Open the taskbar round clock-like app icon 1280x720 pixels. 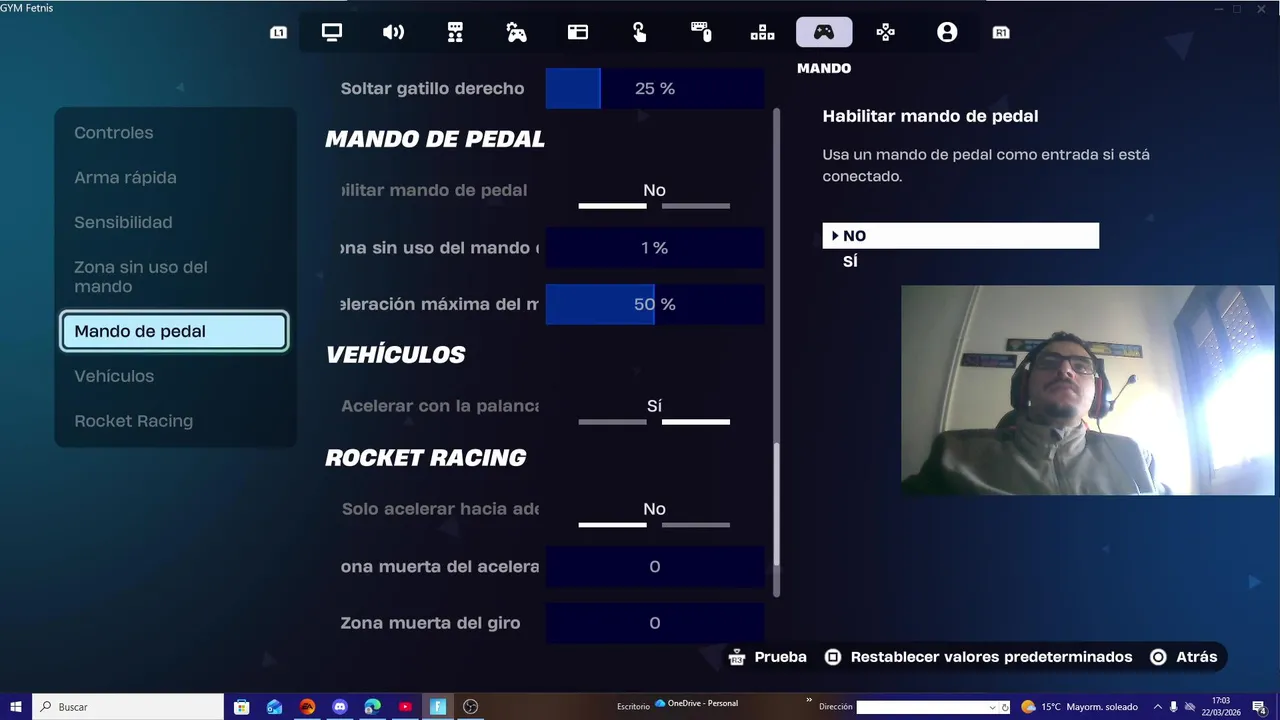[471, 706]
